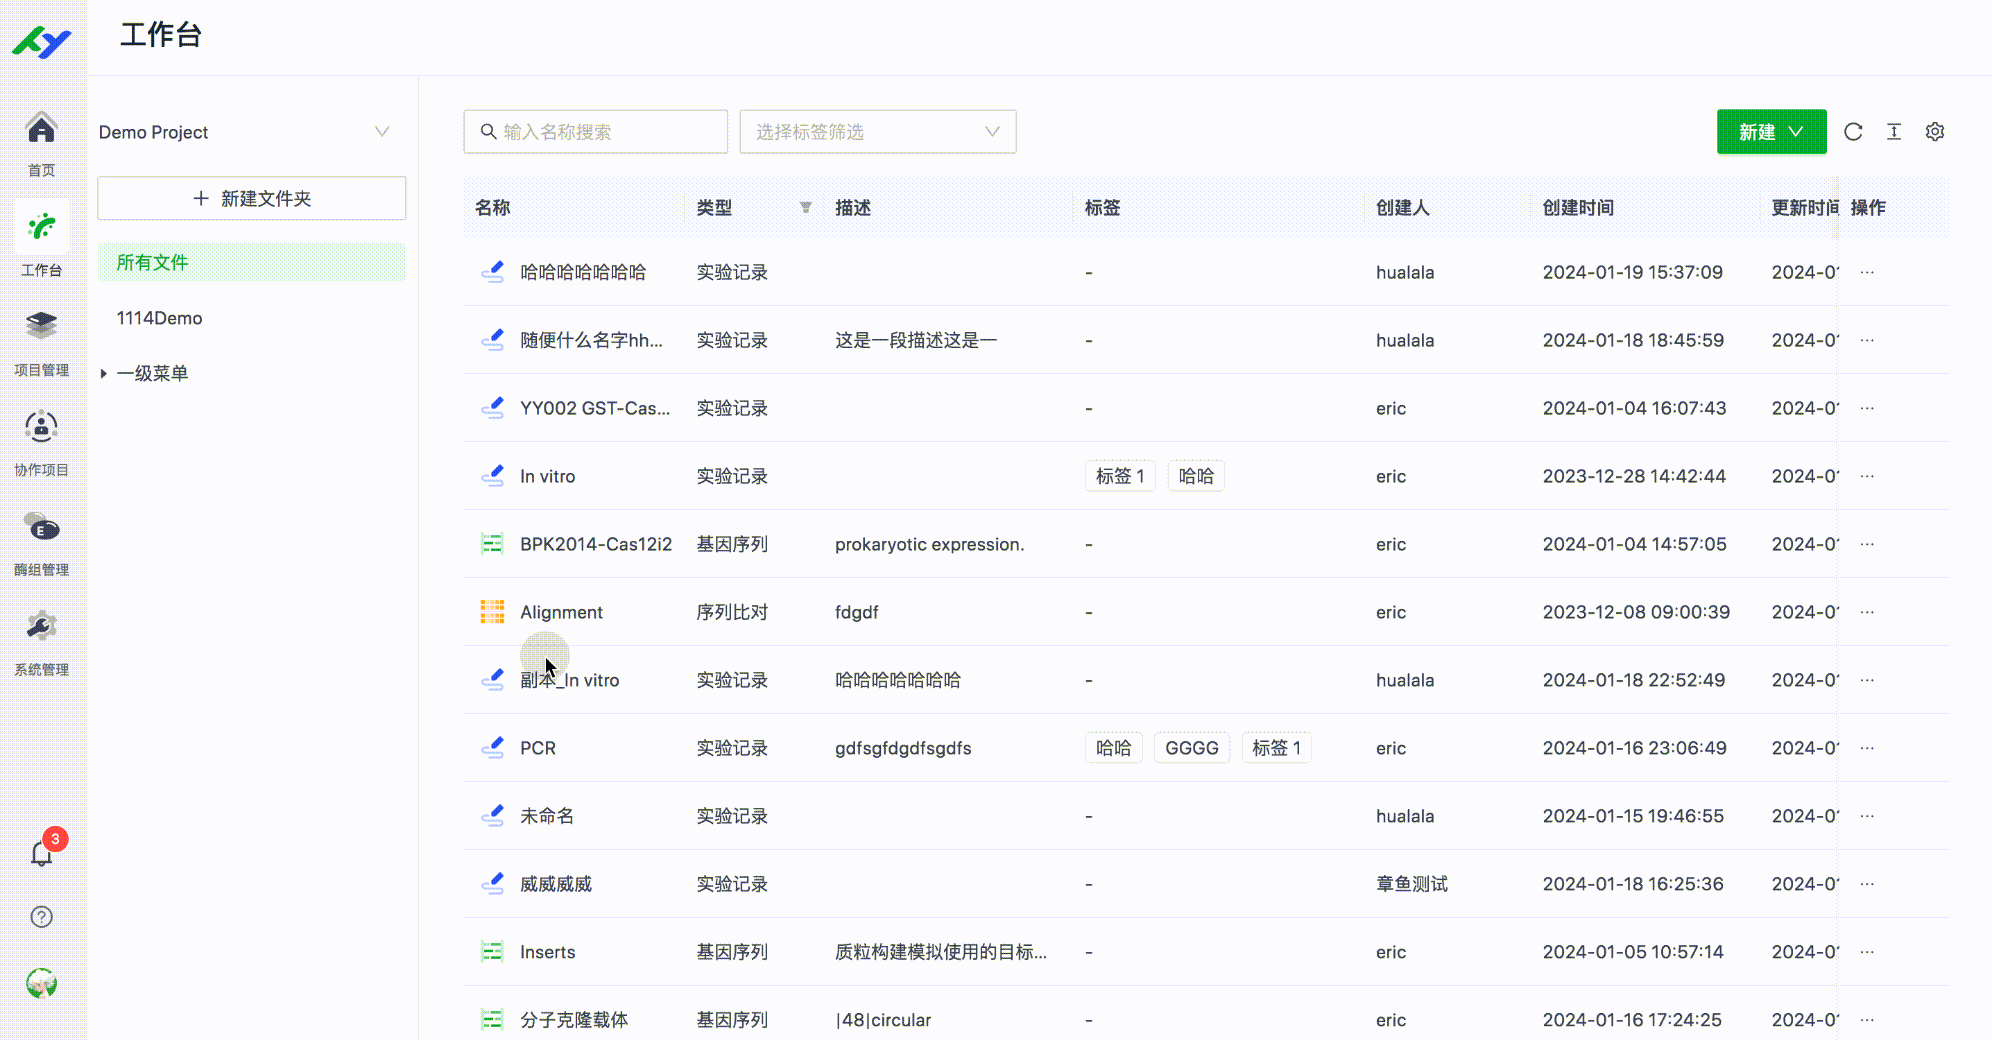The height and width of the screenshot is (1040, 1992).
Task: Open the filter on the 类型 column
Action: point(805,207)
